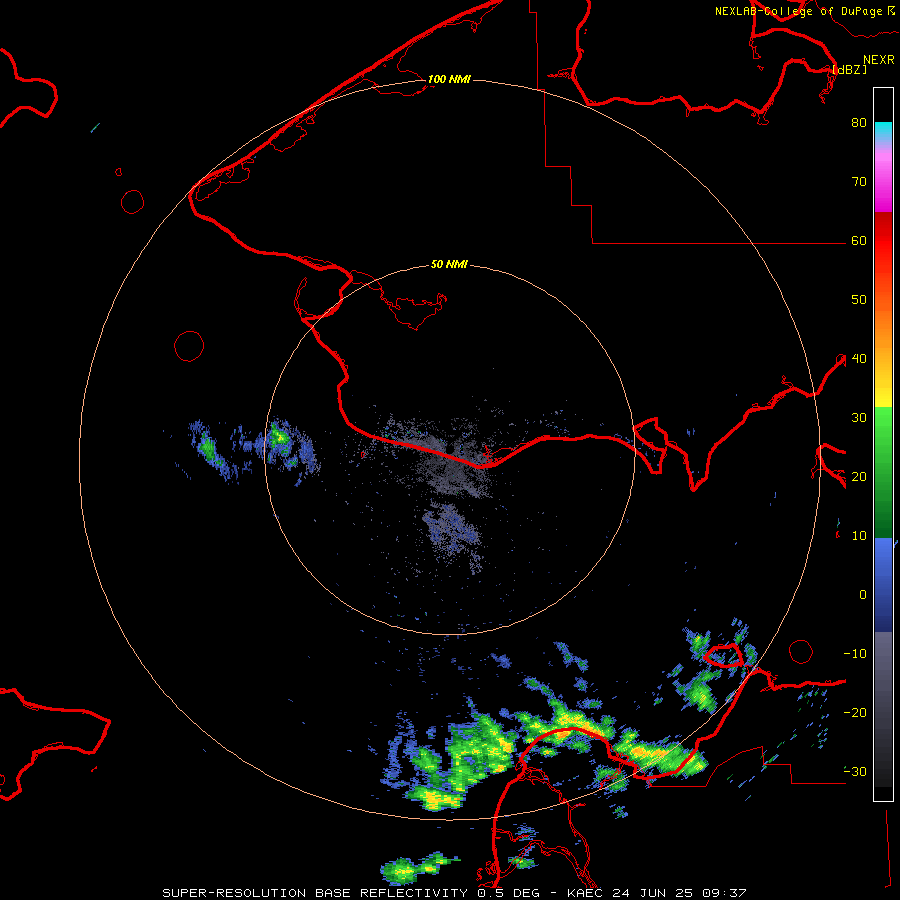Click the 60 value on the dBZ scale

859,240
